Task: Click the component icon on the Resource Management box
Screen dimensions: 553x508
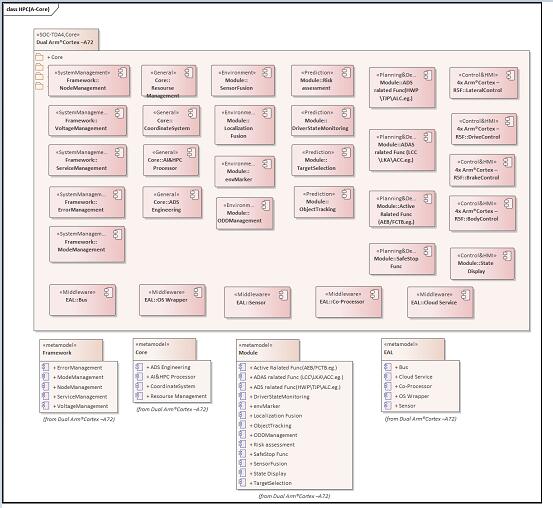Action: pos(189,73)
